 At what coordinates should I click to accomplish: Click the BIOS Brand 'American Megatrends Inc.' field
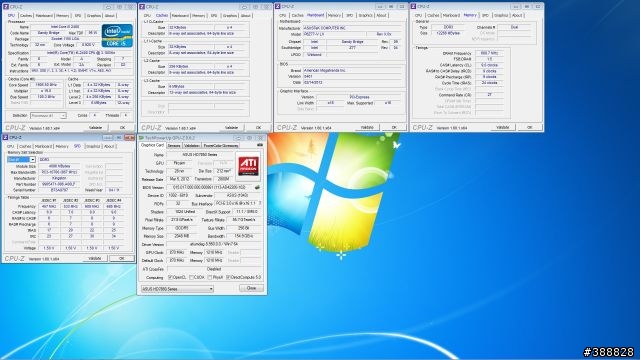(353, 71)
